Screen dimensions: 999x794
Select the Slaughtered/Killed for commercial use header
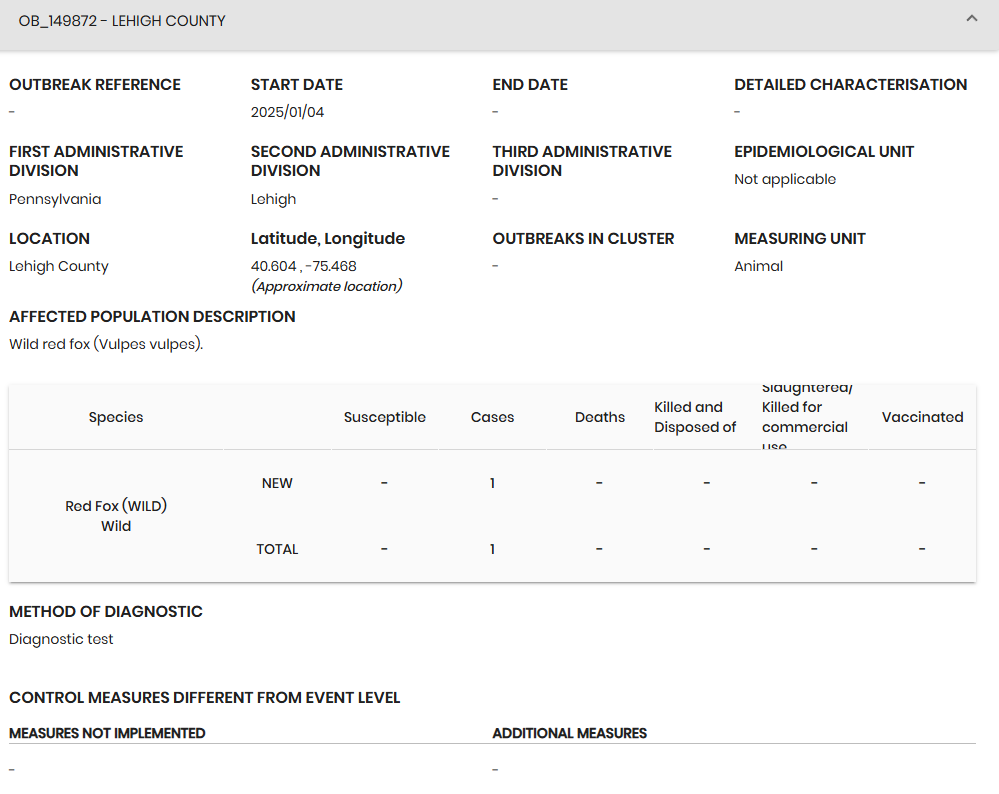pyautogui.click(x=805, y=417)
